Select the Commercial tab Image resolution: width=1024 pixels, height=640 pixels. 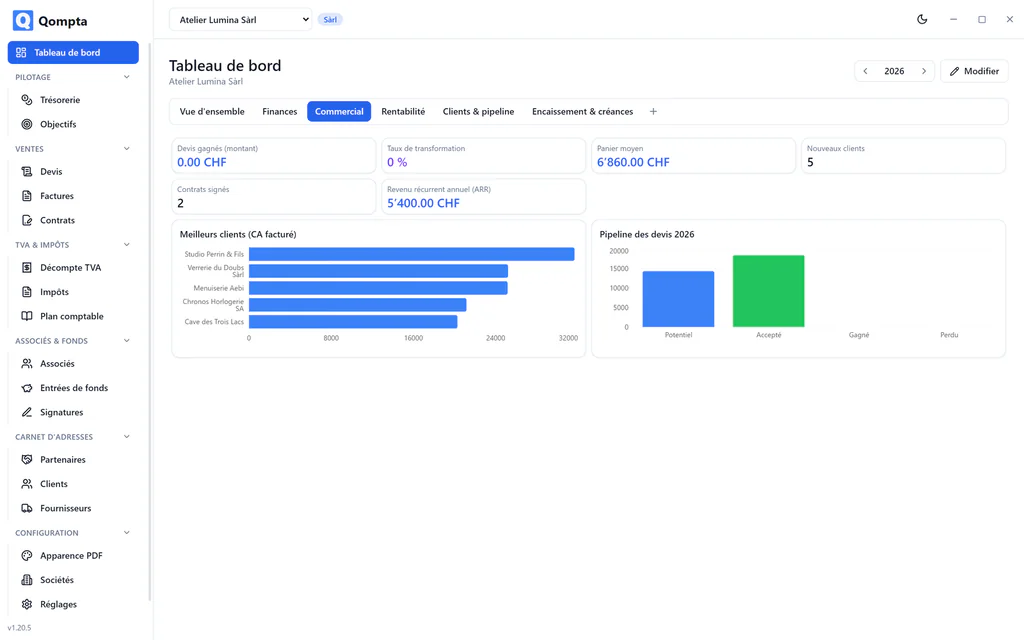[339, 112]
